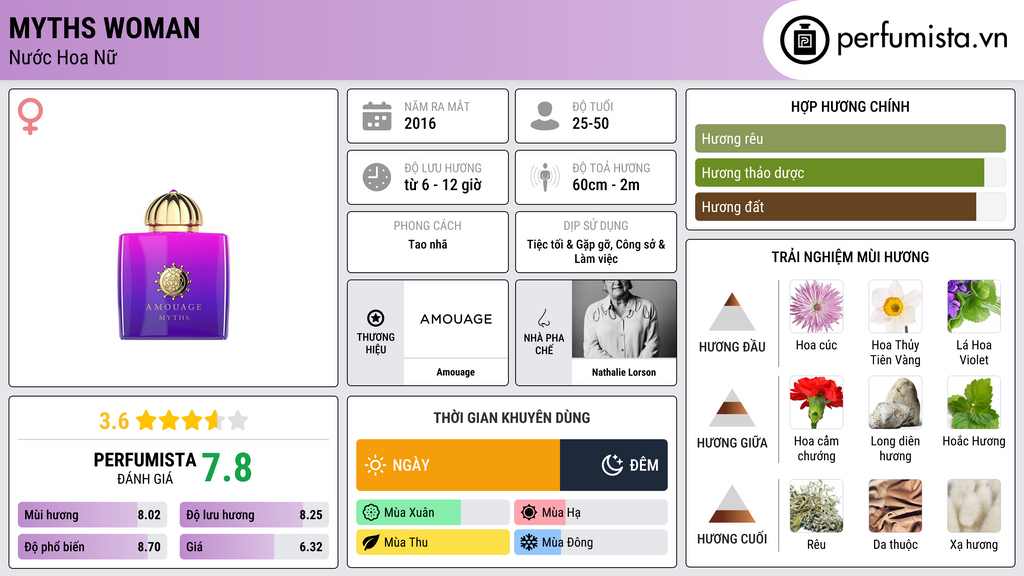Viewport: 1024px width, 576px height.
Task: Click the sun icon for Mùa Hạ
Action: (x=529, y=513)
